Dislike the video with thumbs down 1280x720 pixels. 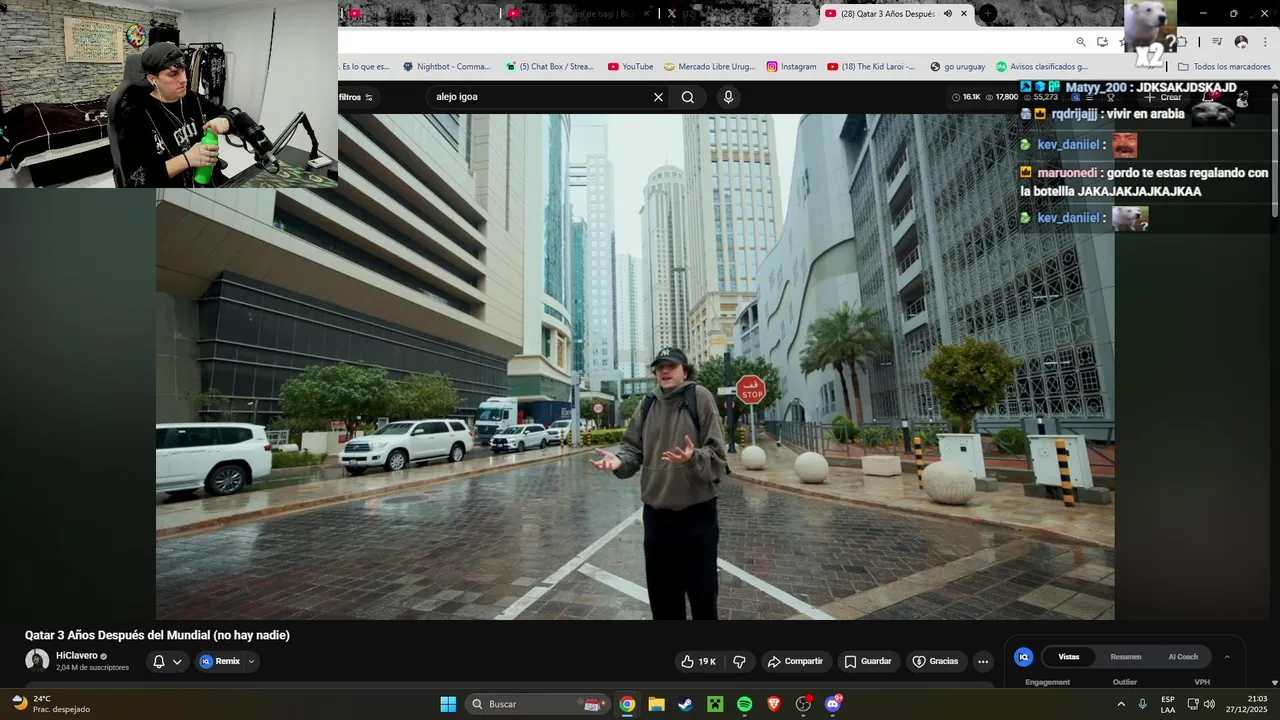click(x=739, y=661)
